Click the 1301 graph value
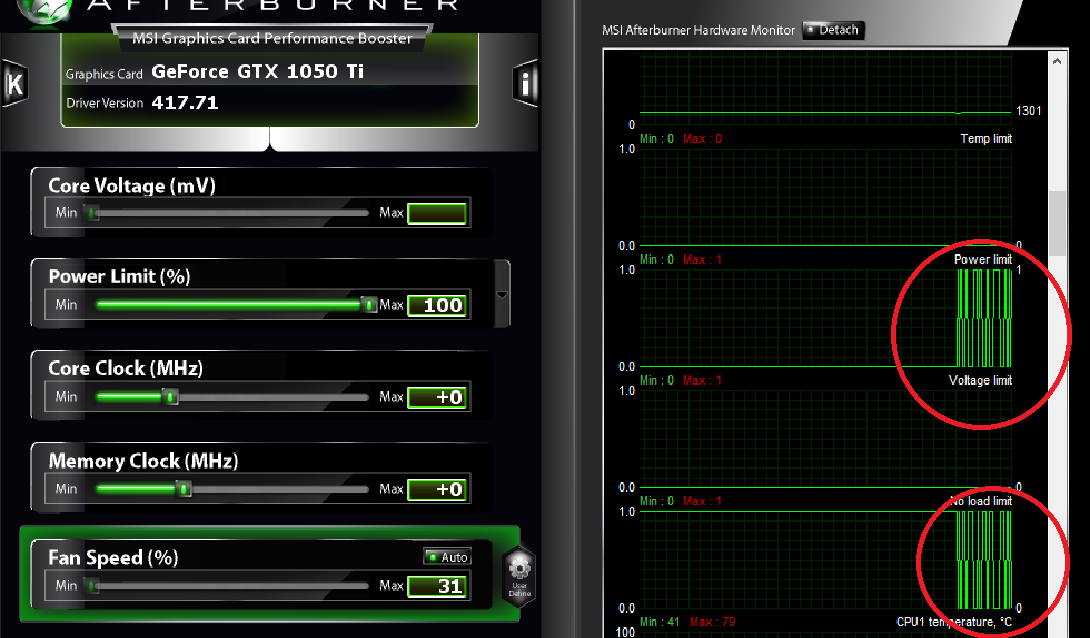Image resolution: width=1090 pixels, height=638 pixels. pyautogui.click(x=1028, y=111)
